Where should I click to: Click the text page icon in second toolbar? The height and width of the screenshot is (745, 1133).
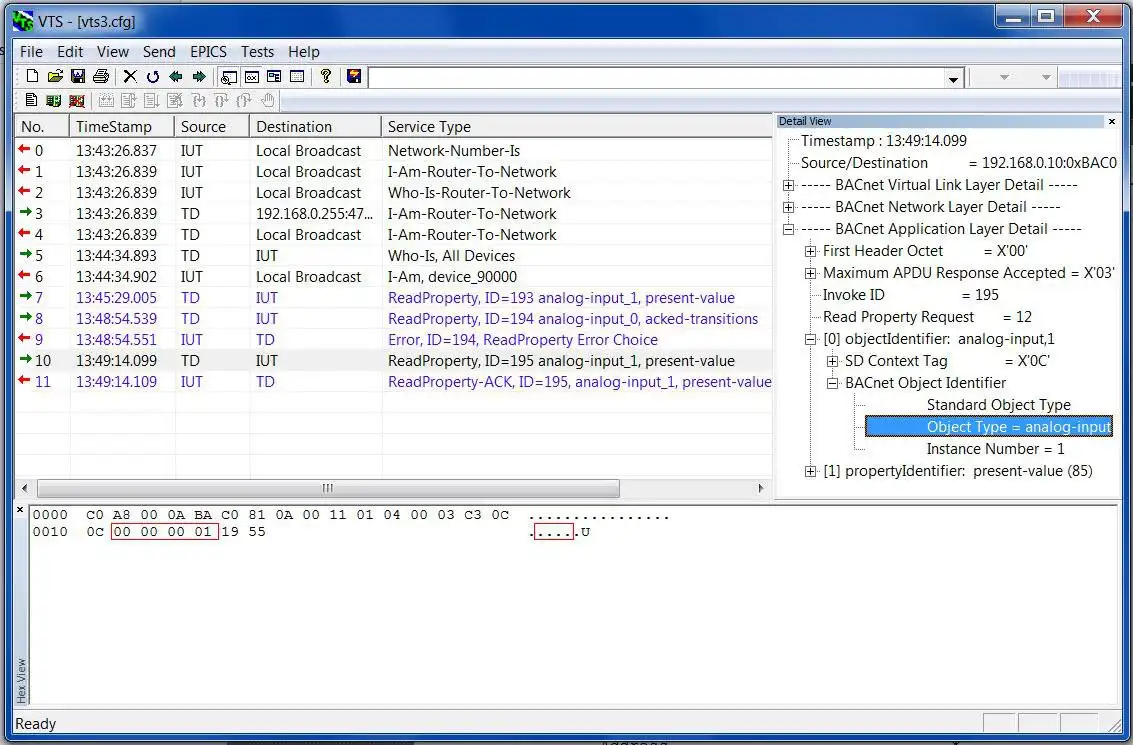(x=31, y=100)
